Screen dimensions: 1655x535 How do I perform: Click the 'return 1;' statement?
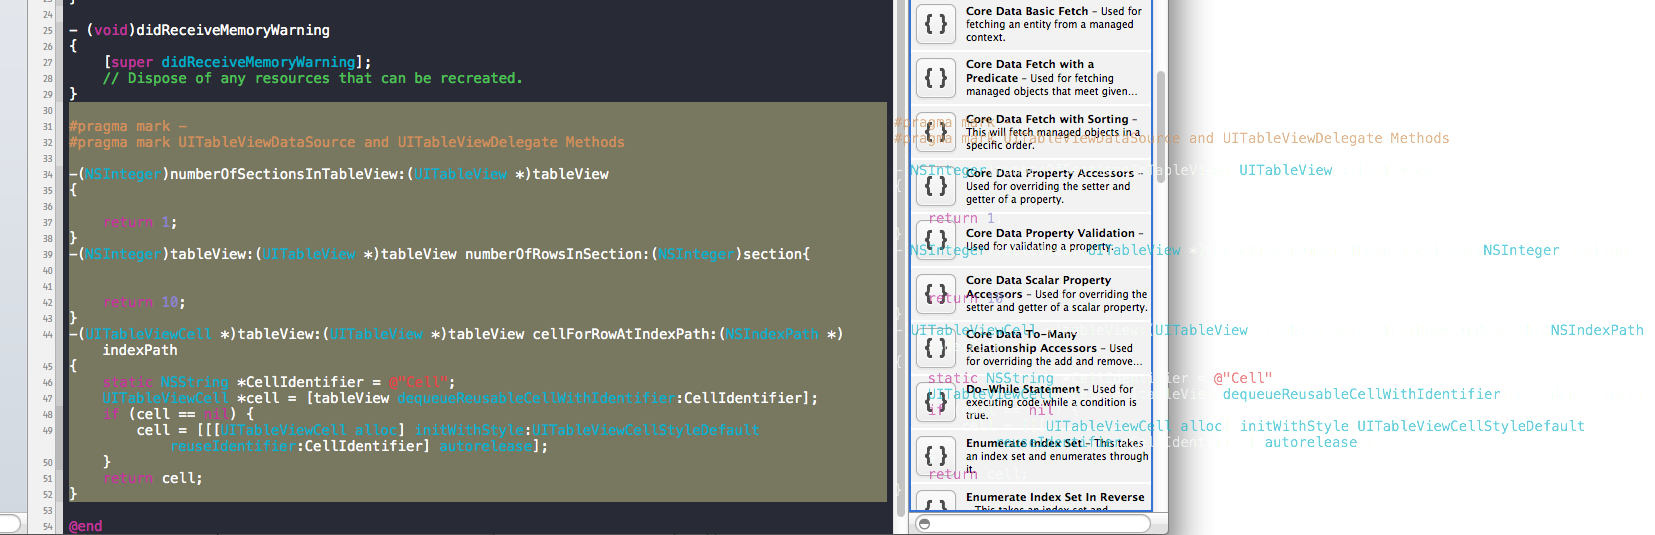click(x=140, y=222)
